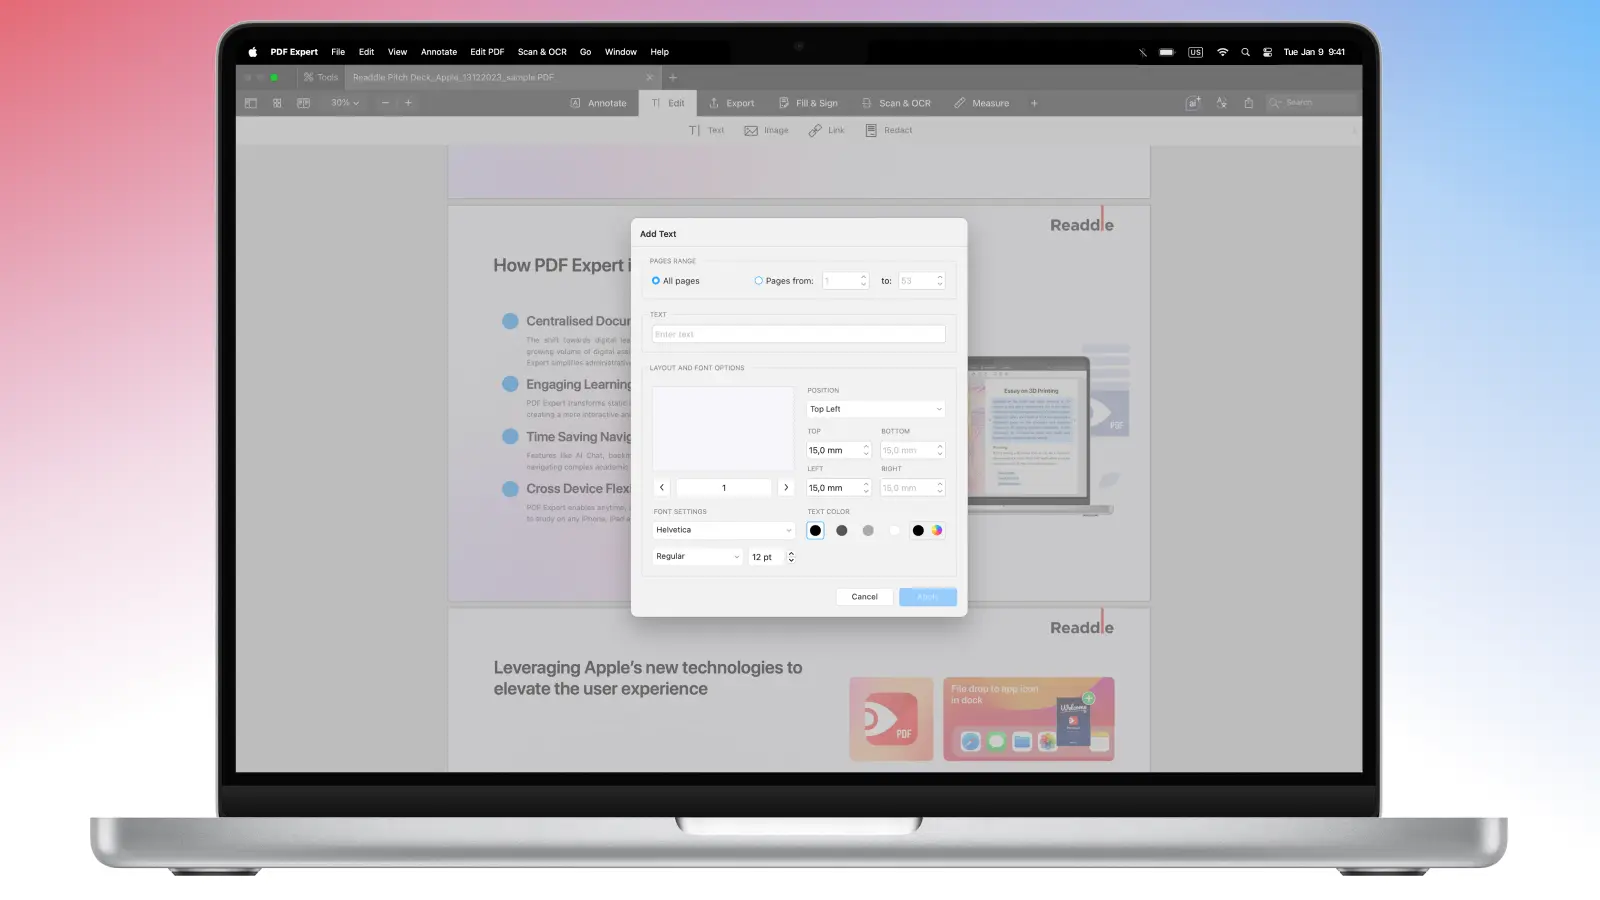
Task: Show next page in preview
Action: click(x=786, y=488)
